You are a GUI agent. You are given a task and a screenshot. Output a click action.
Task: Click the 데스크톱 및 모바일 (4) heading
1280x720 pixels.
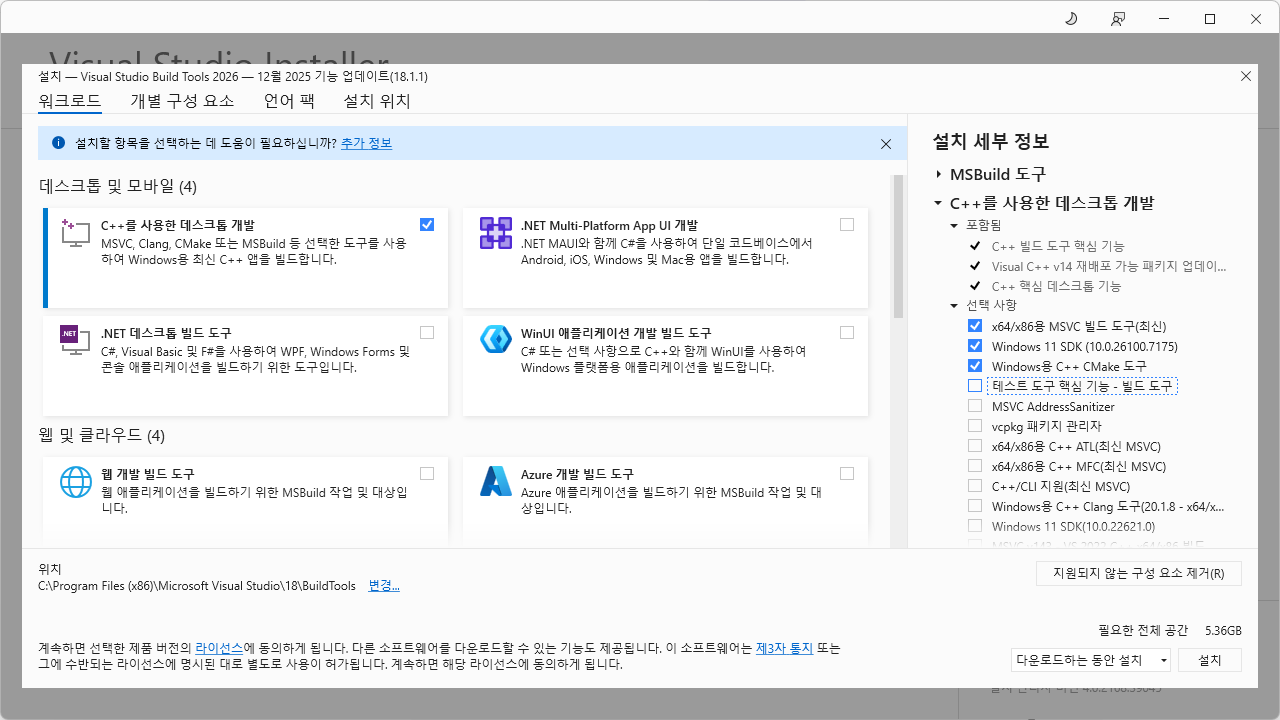[118, 186]
